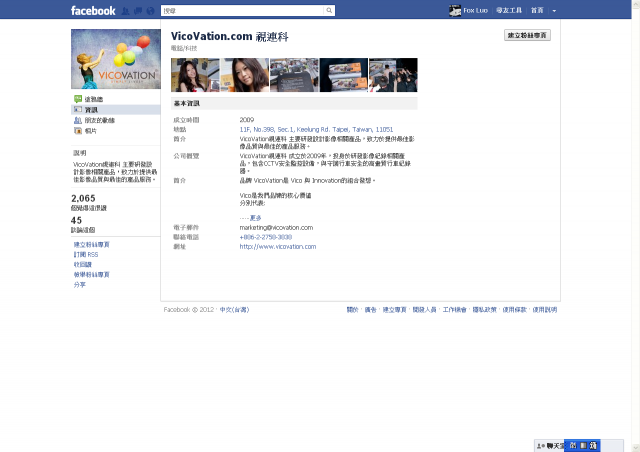
Task: Subscribe via RSS link in sidebar
Action: pos(86,254)
